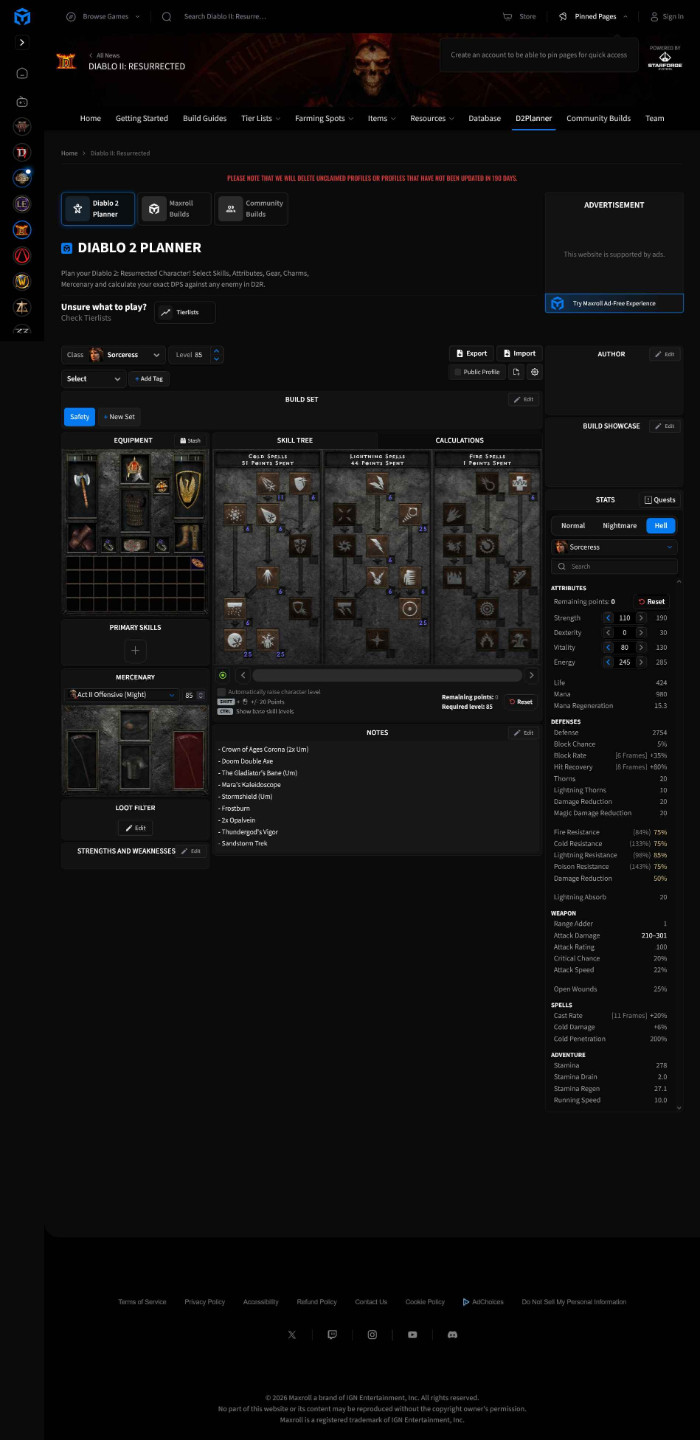
Task: Click the copy build icon button
Action: (516, 372)
